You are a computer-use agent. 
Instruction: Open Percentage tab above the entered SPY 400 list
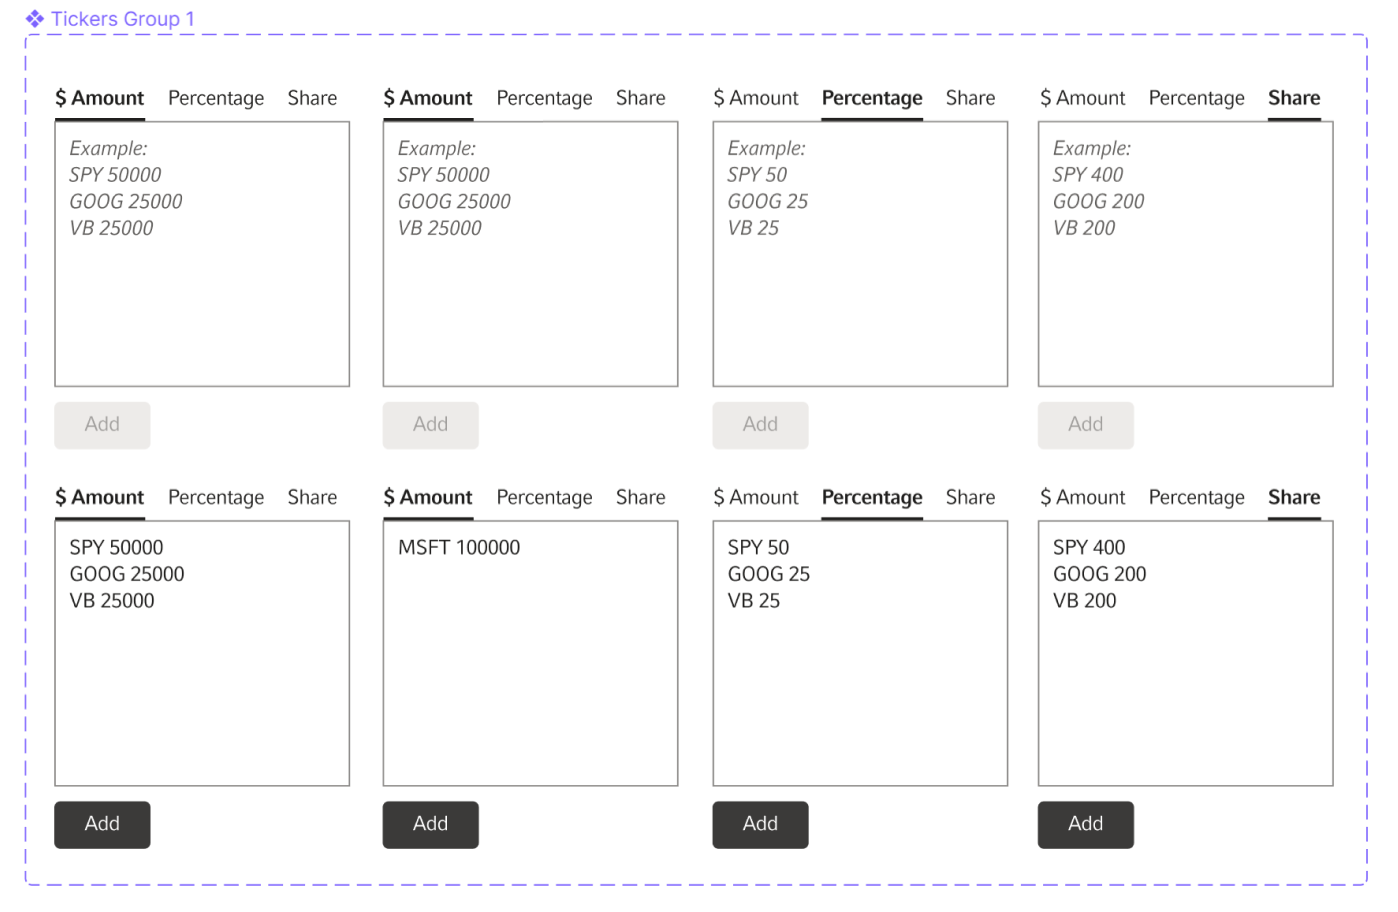(1197, 498)
